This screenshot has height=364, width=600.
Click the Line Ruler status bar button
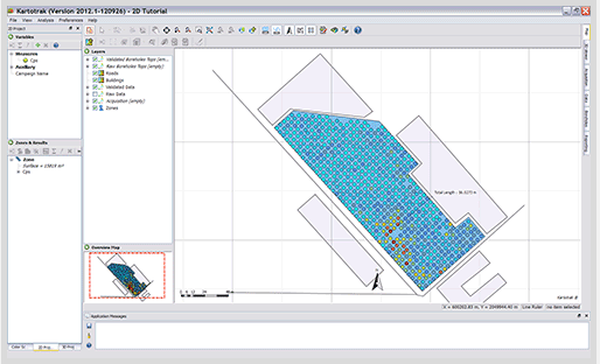click(x=532, y=307)
